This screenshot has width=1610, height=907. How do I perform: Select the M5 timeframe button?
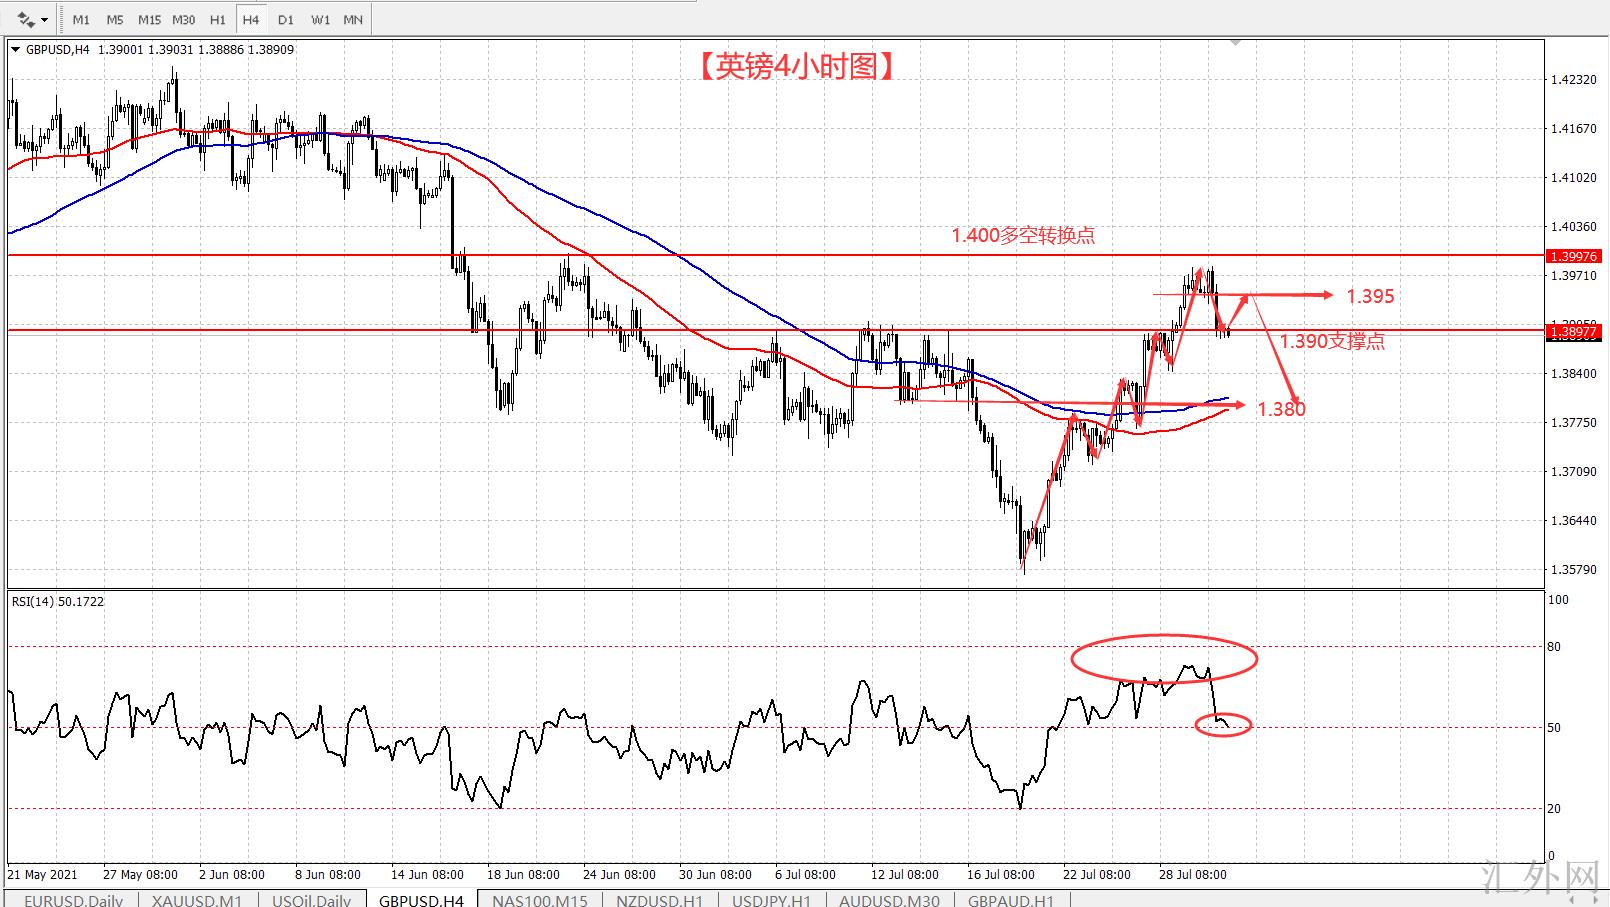(115, 19)
